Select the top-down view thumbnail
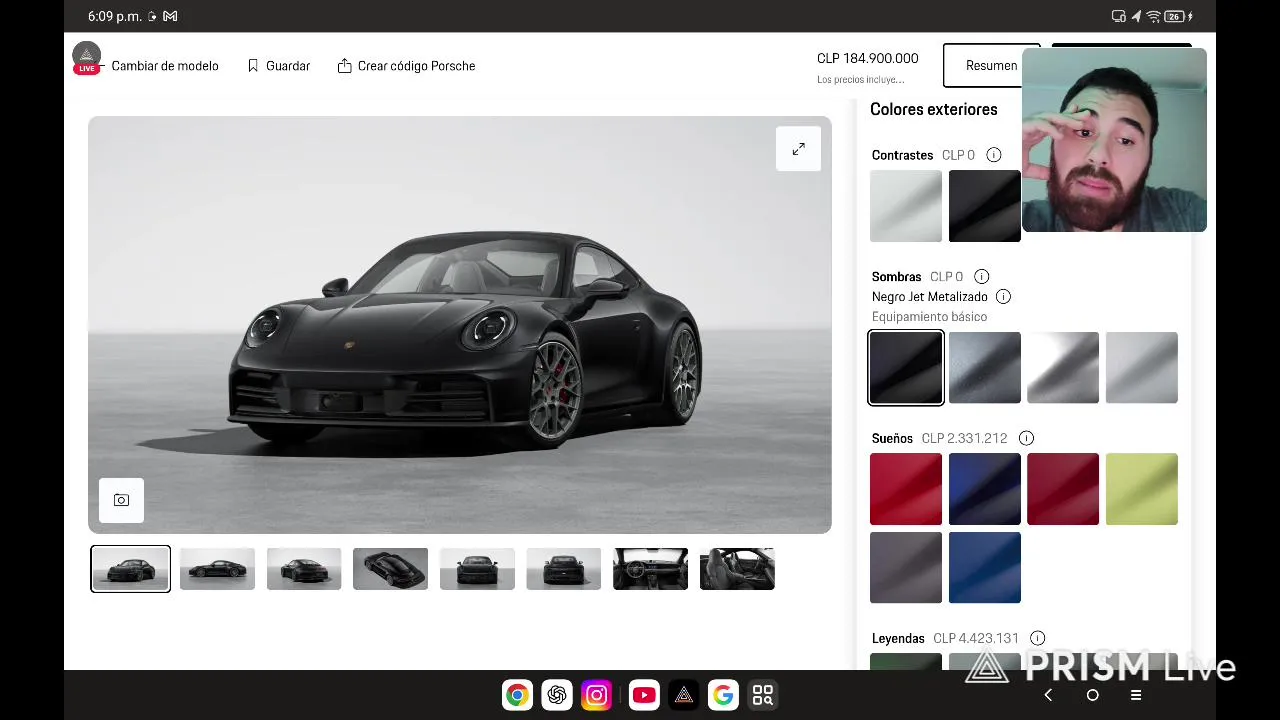Screen dimensions: 1280x720 point(391,569)
